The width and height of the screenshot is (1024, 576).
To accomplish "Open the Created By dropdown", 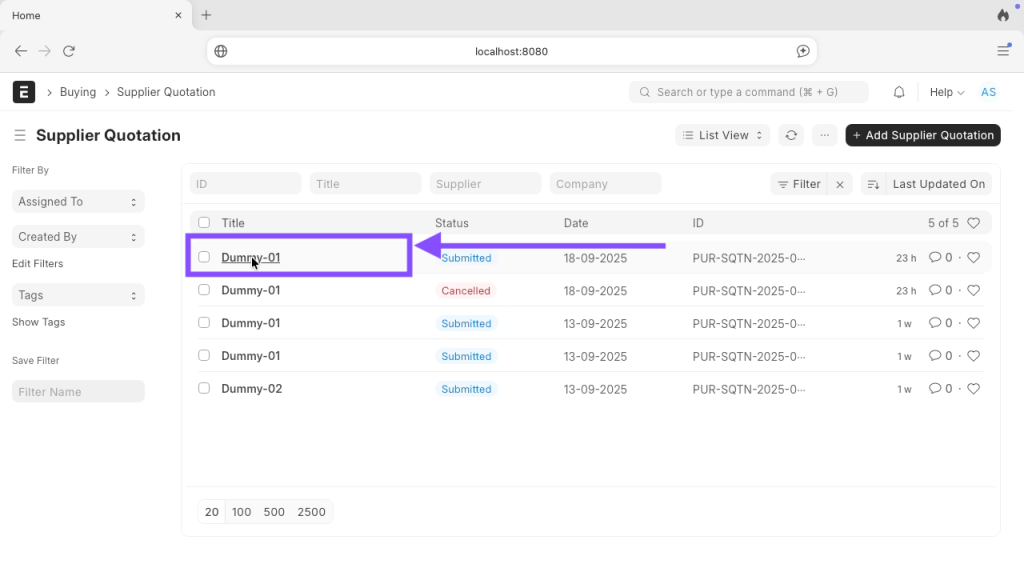I will click(x=78, y=237).
